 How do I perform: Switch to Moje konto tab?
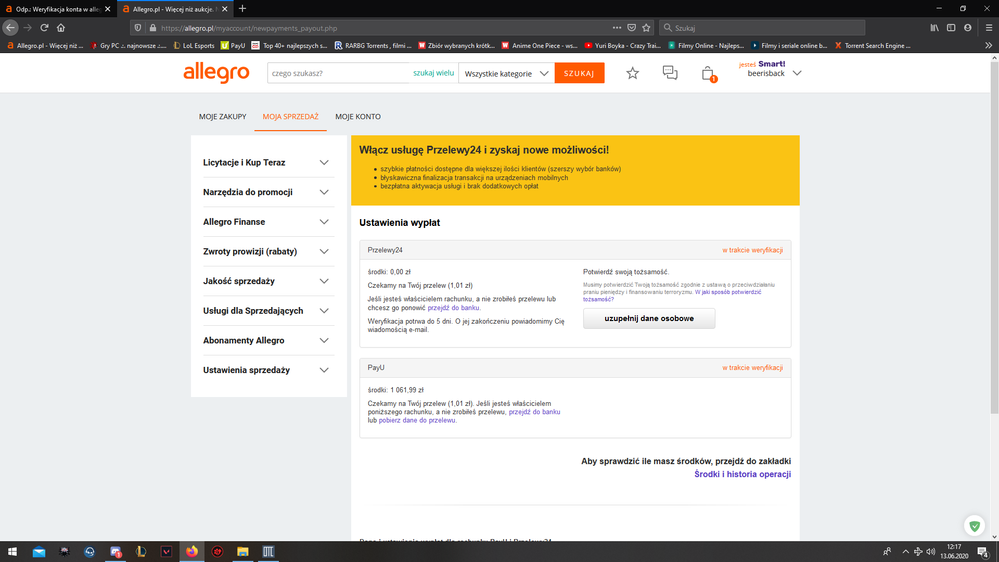(x=358, y=117)
